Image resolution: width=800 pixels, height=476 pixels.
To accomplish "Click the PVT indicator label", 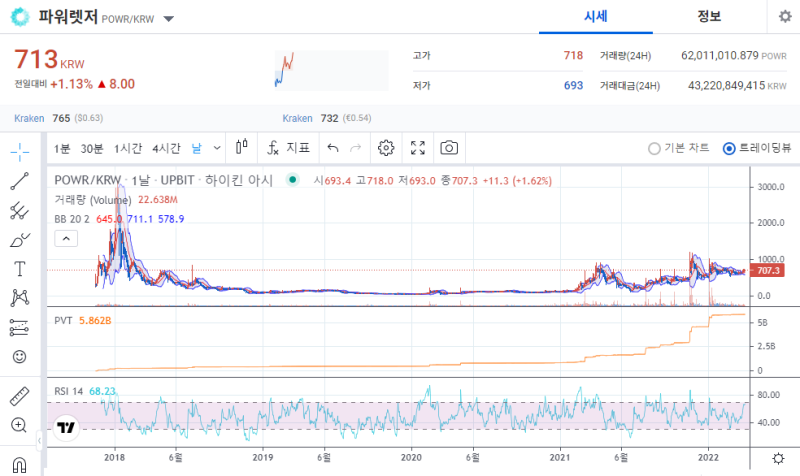I will point(63,320).
